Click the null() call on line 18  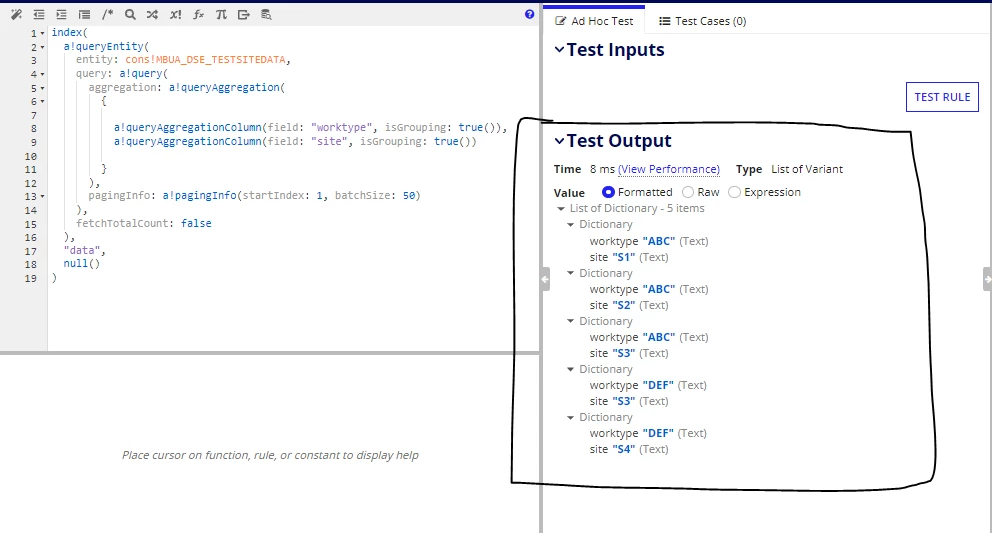click(82, 263)
